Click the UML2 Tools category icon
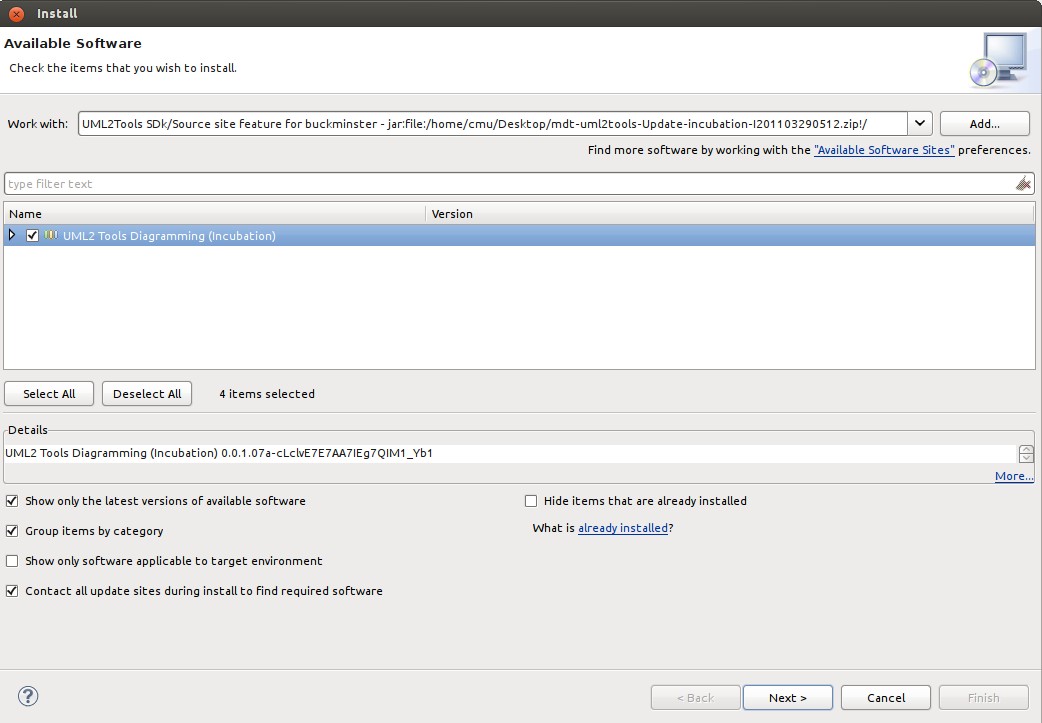Viewport: 1042px width, 723px height. (x=51, y=236)
